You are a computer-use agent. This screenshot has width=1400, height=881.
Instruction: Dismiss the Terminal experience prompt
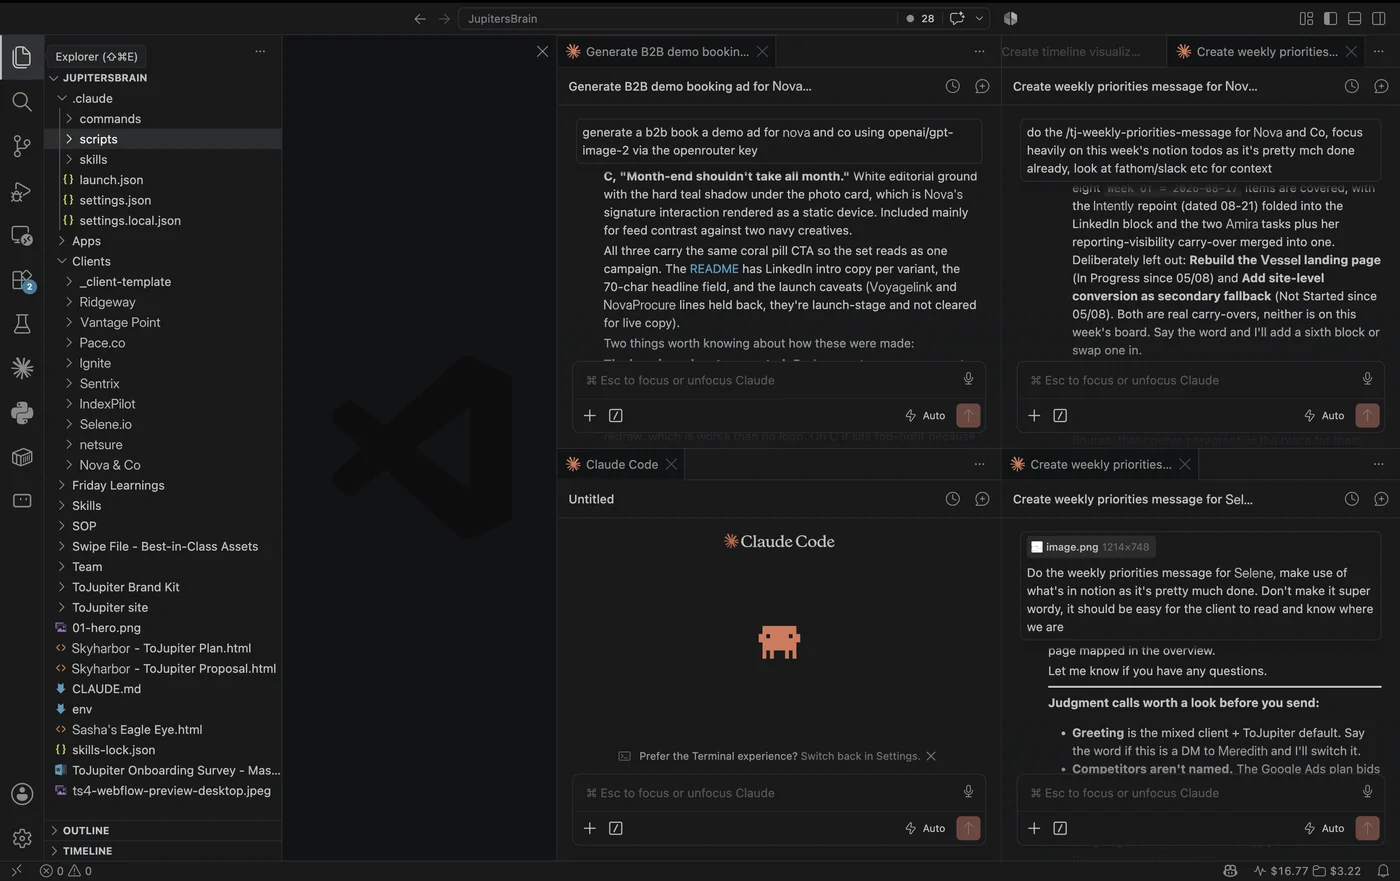(x=931, y=756)
